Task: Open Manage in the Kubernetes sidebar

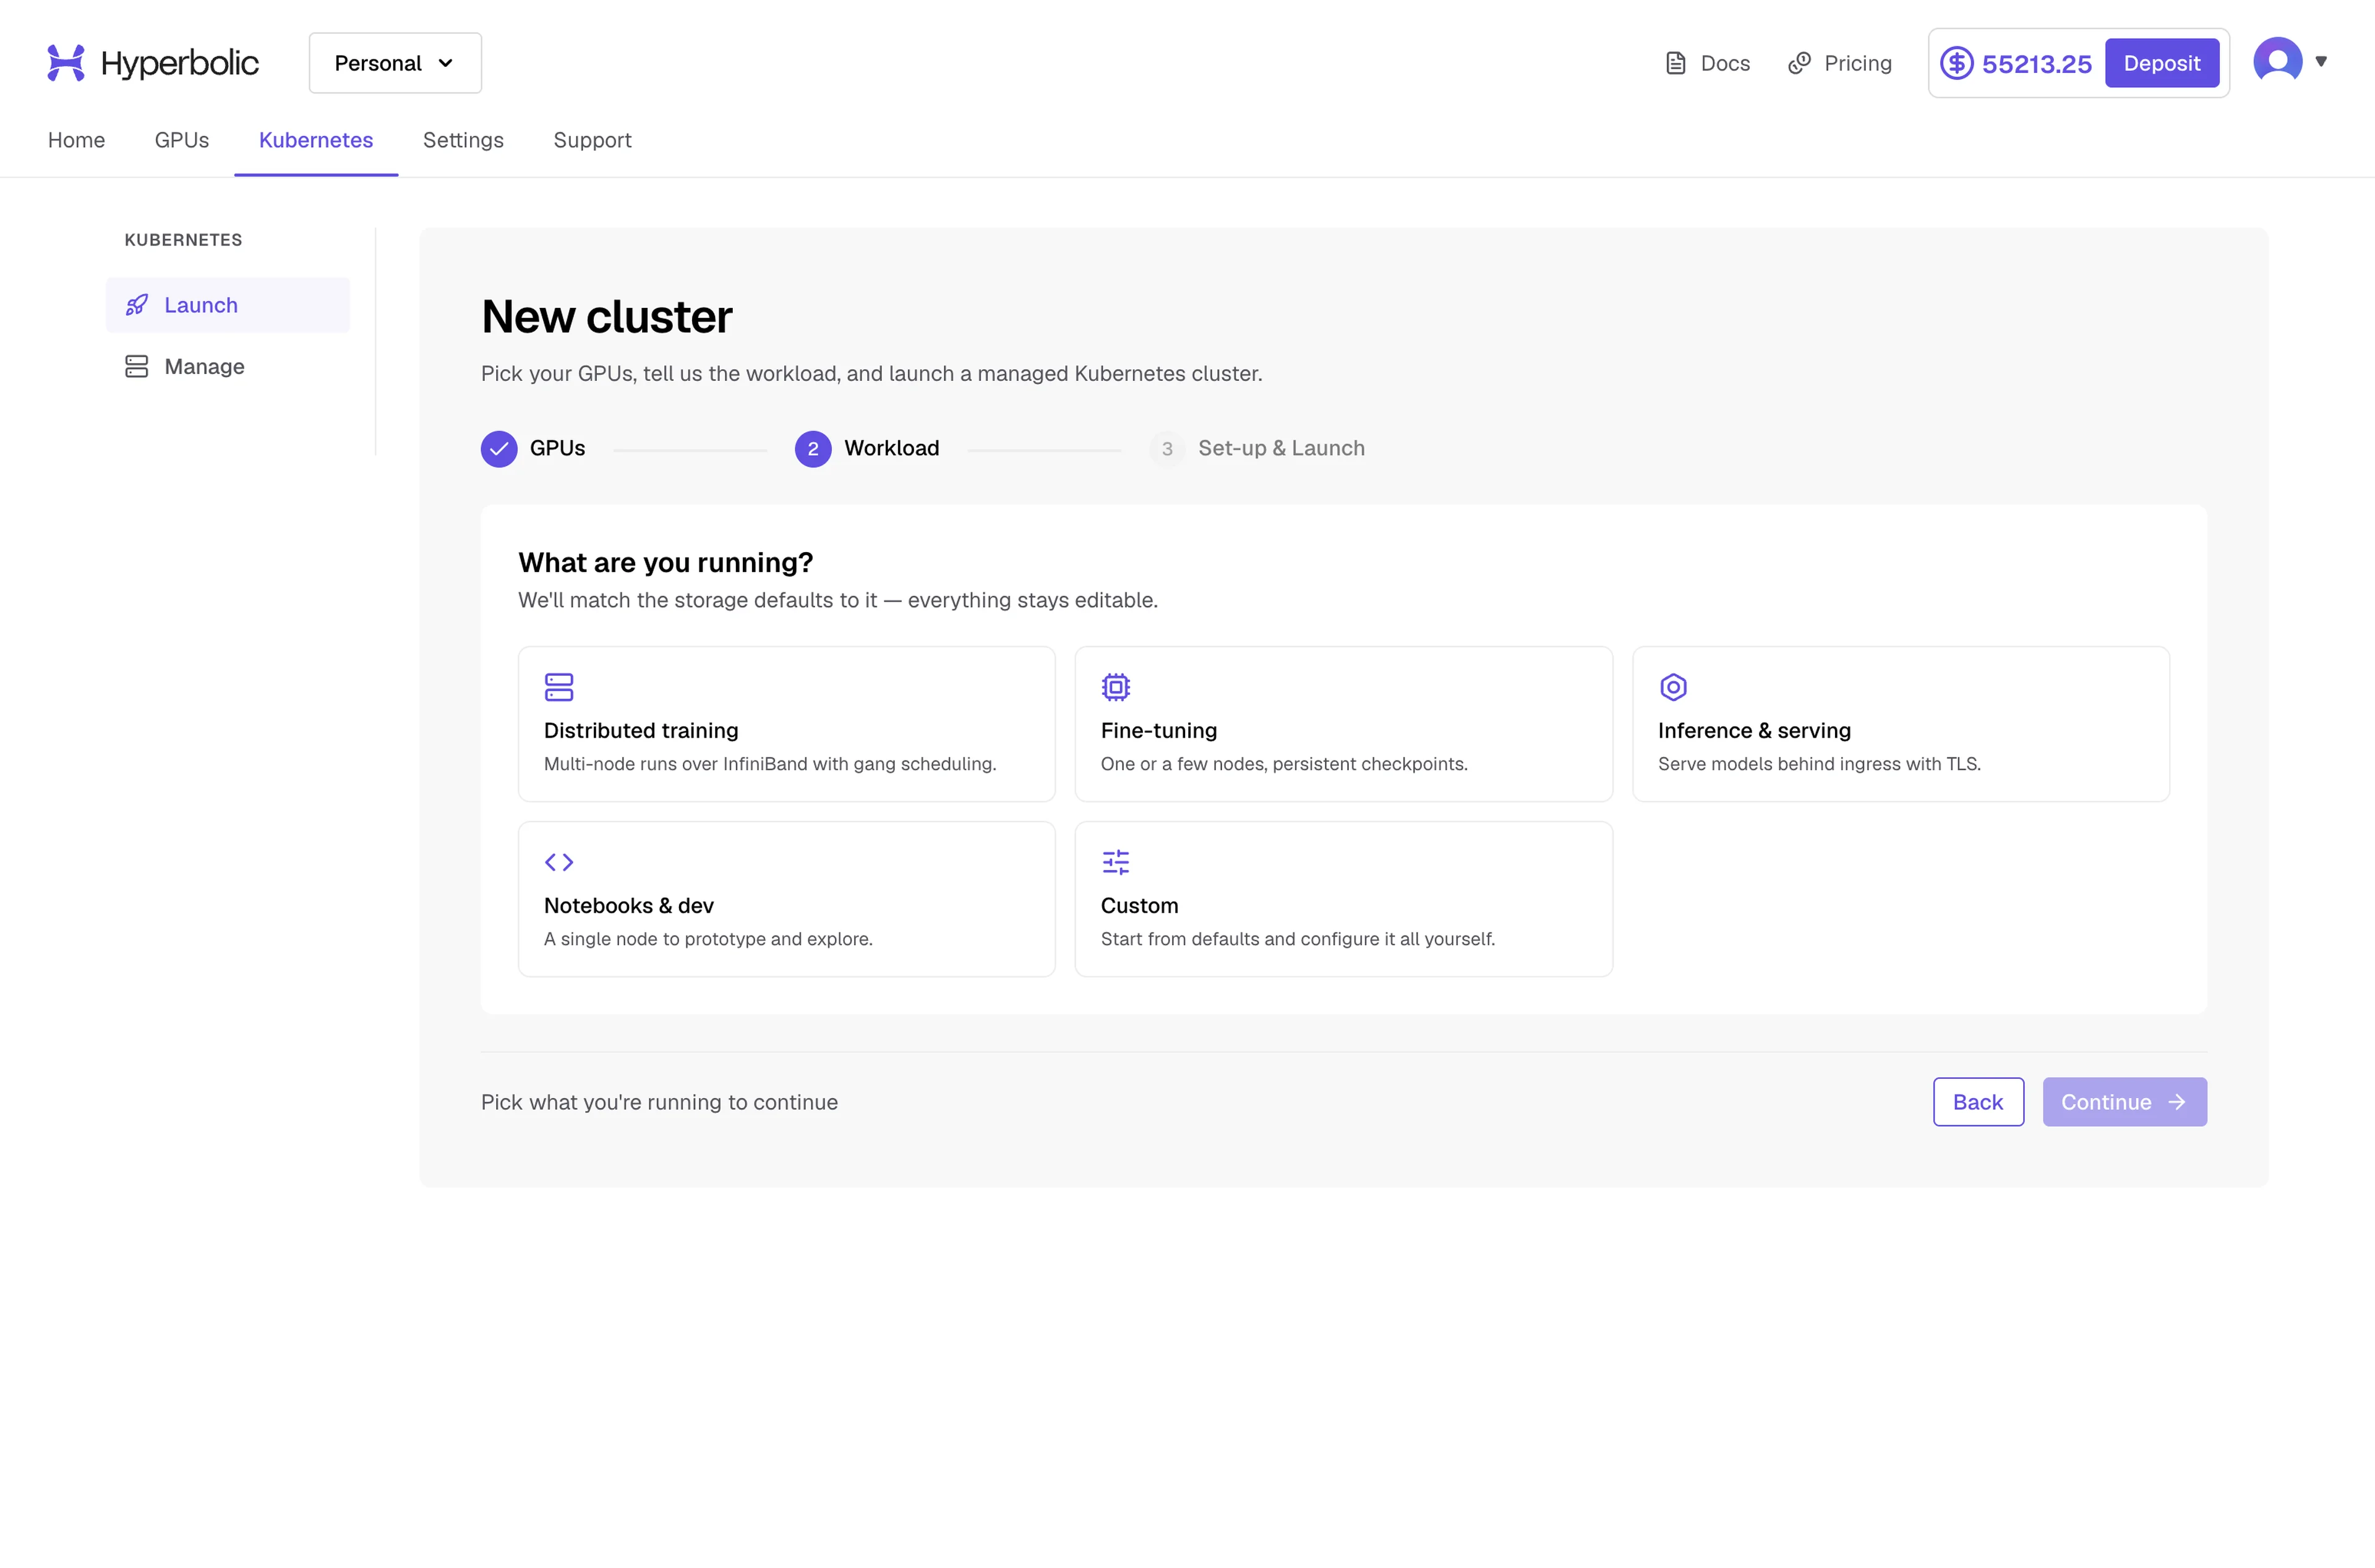Action: click(x=228, y=366)
